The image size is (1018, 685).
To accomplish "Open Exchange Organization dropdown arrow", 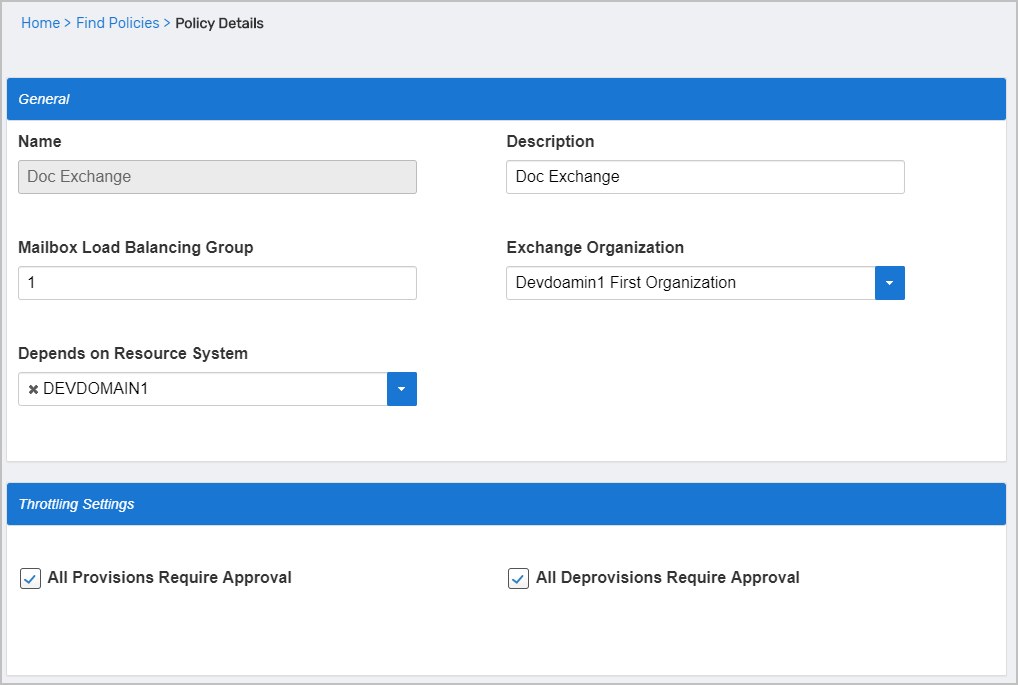I will click(889, 283).
